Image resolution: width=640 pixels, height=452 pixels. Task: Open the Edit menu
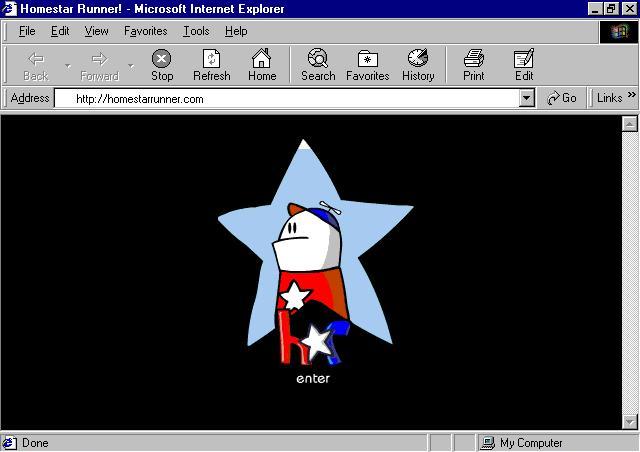coord(60,31)
